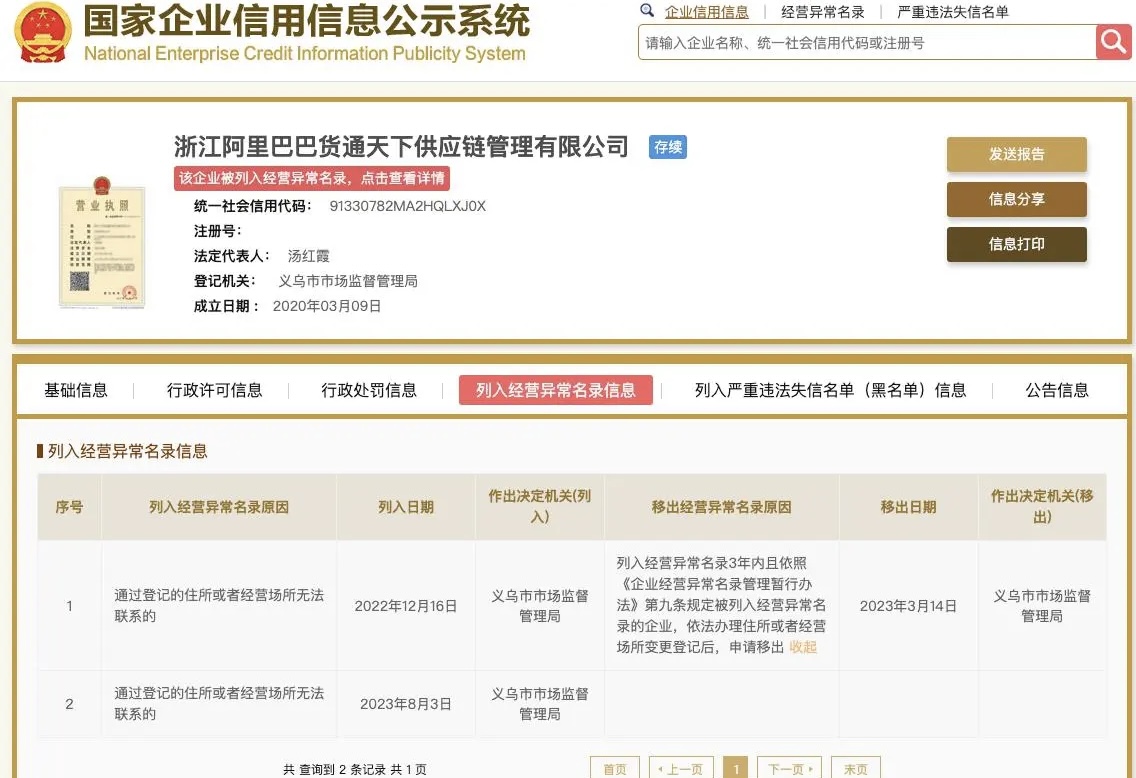Click listing date 2023年8月3日
1136x778 pixels.
pyautogui.click(x=406, y=704)
